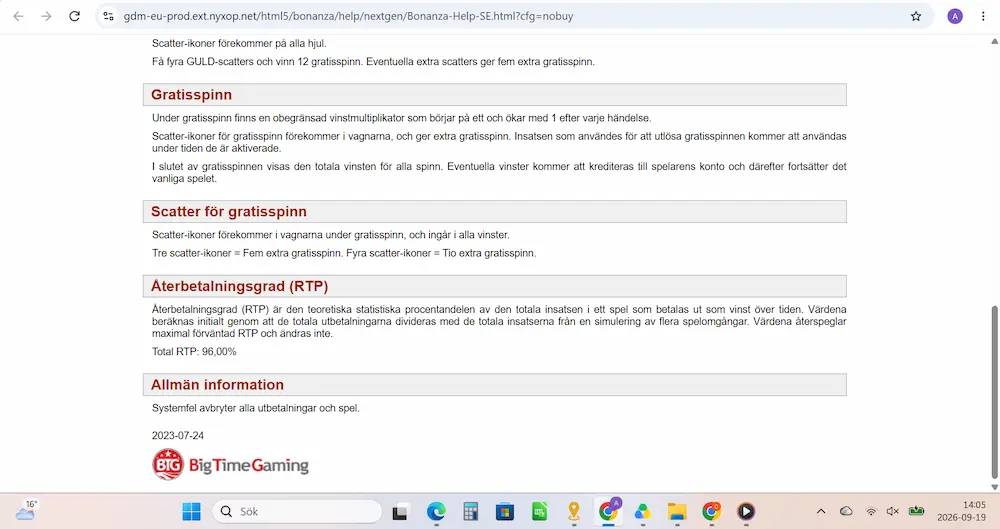Open the Chrome profile avatar

955,17
